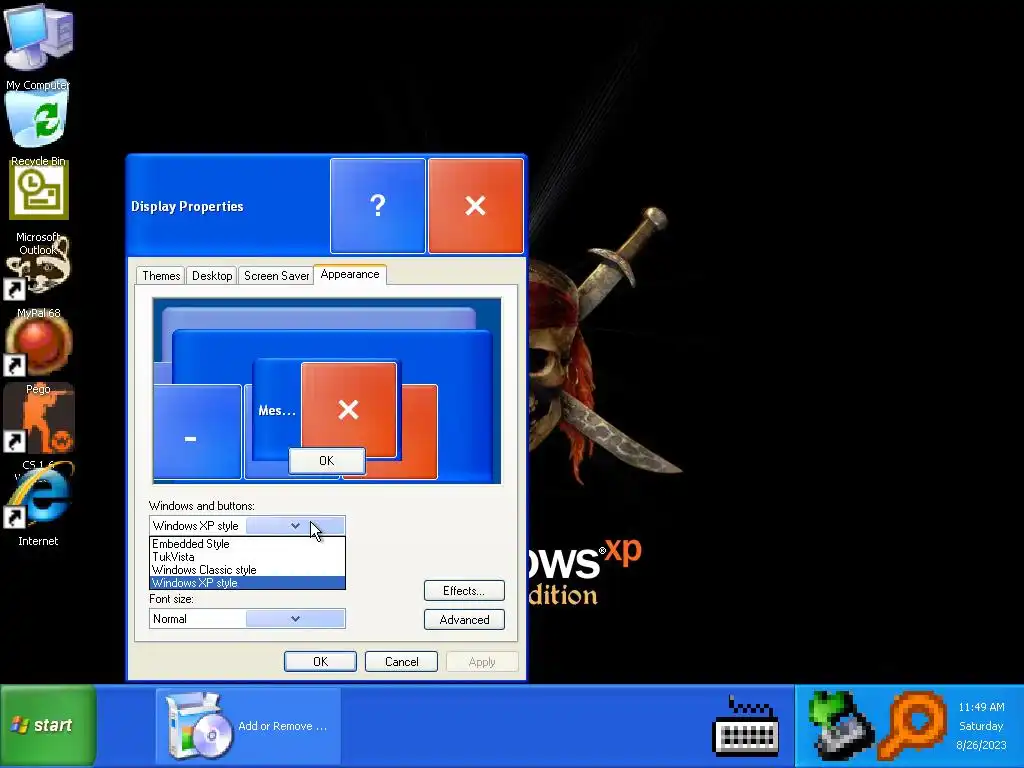Confirm with the dialog's OK button
The image size is (1024, 768).
click(x=320, y=662)
